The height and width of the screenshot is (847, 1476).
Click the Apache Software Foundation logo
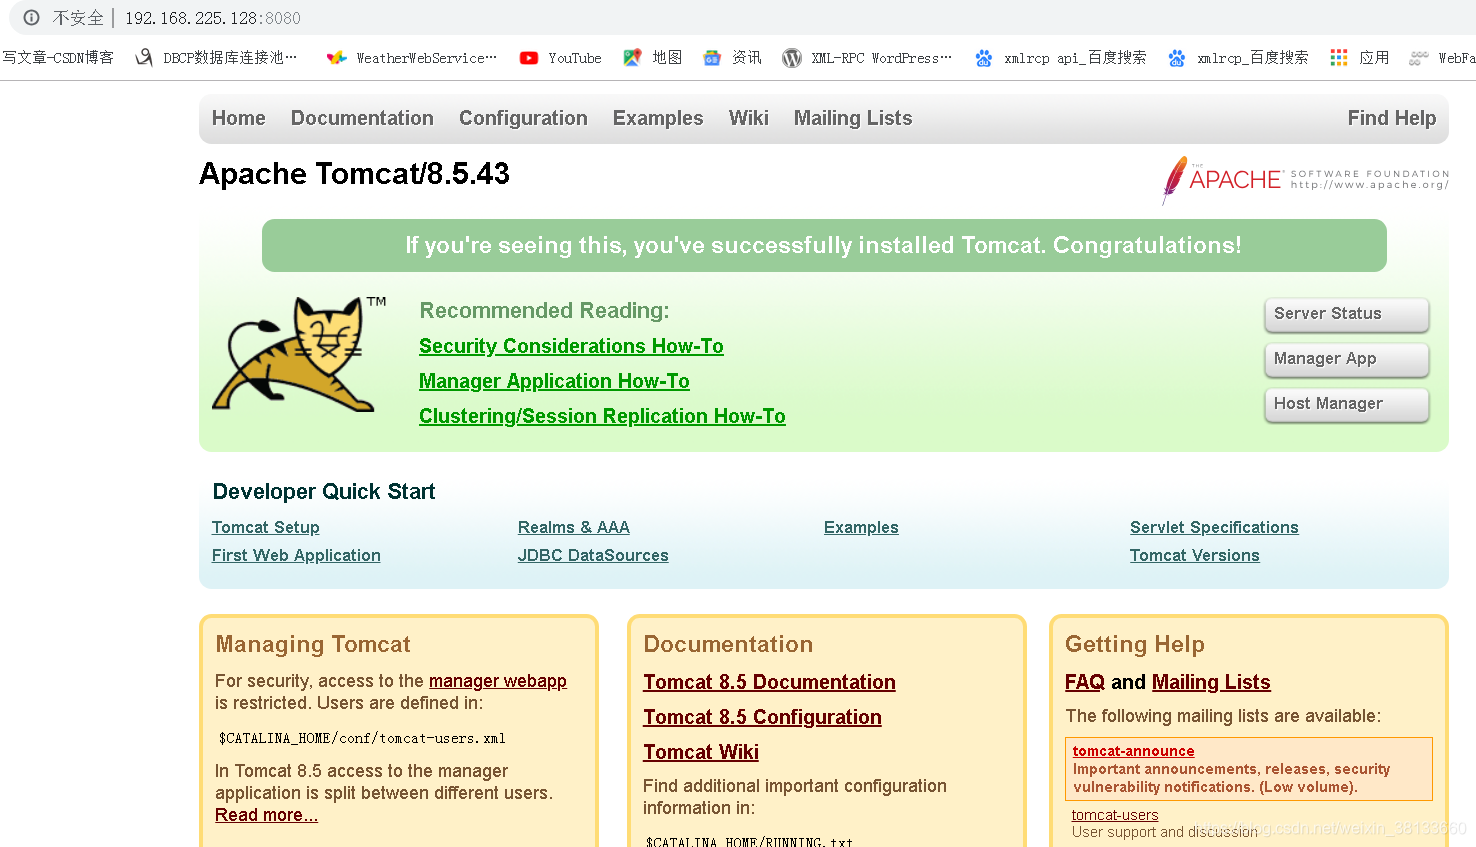click(1305, 180)
